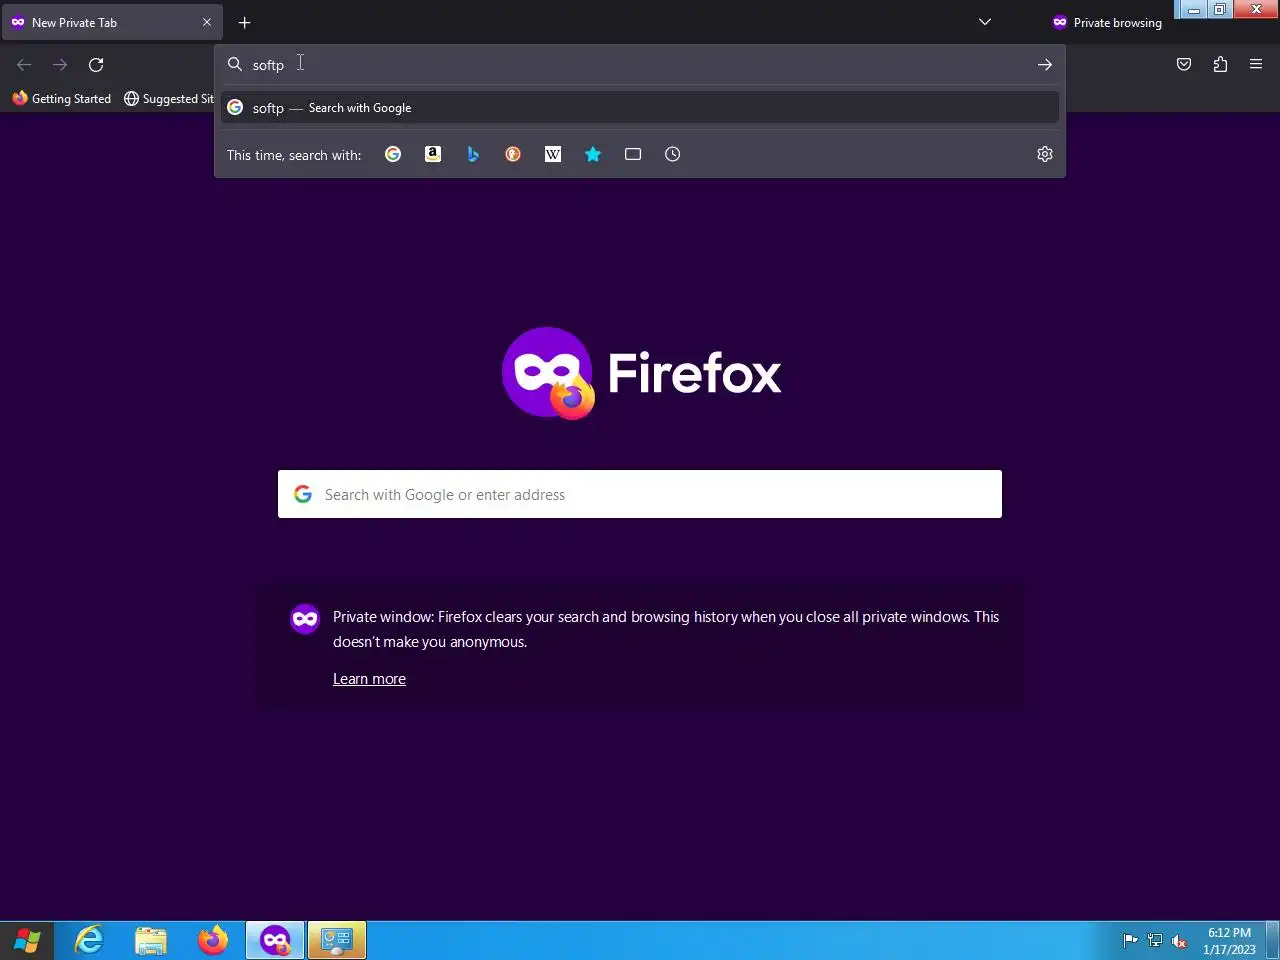Go forward one page
The width and height of the screenshot is (1280, 960).
60,65
